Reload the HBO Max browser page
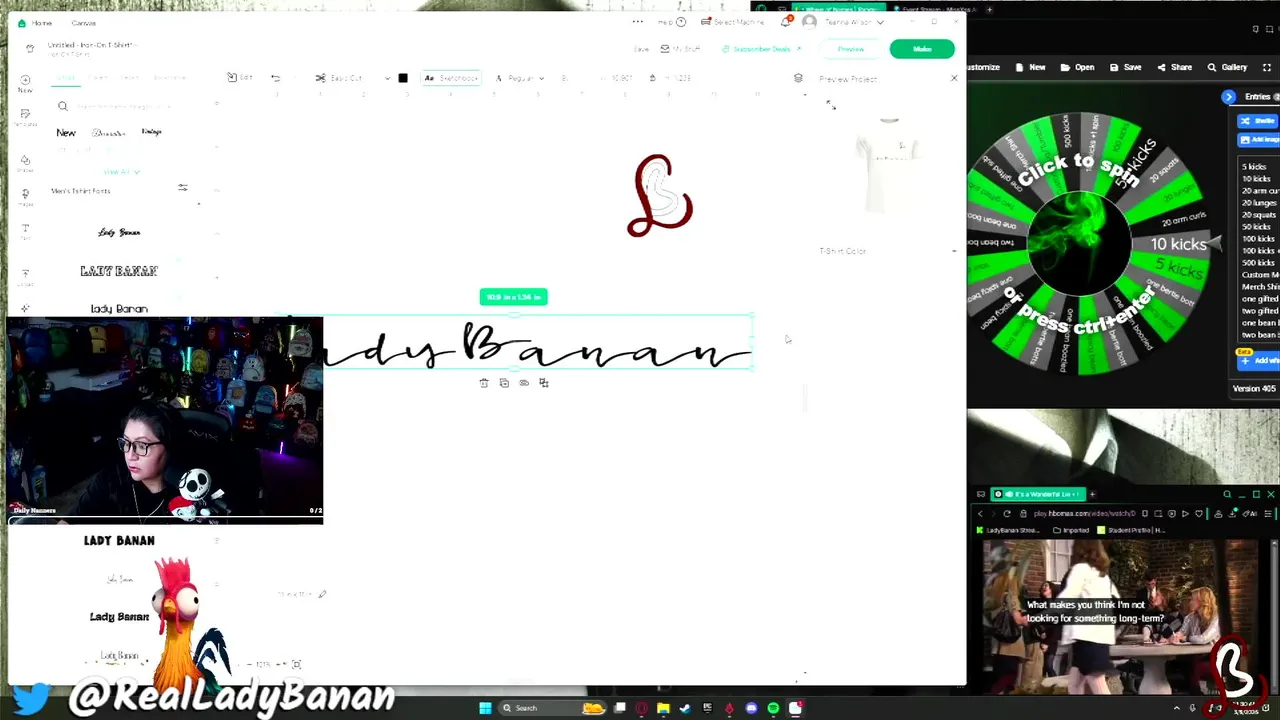Viewport: 1280px width, 720px height. click(1007, 514)
